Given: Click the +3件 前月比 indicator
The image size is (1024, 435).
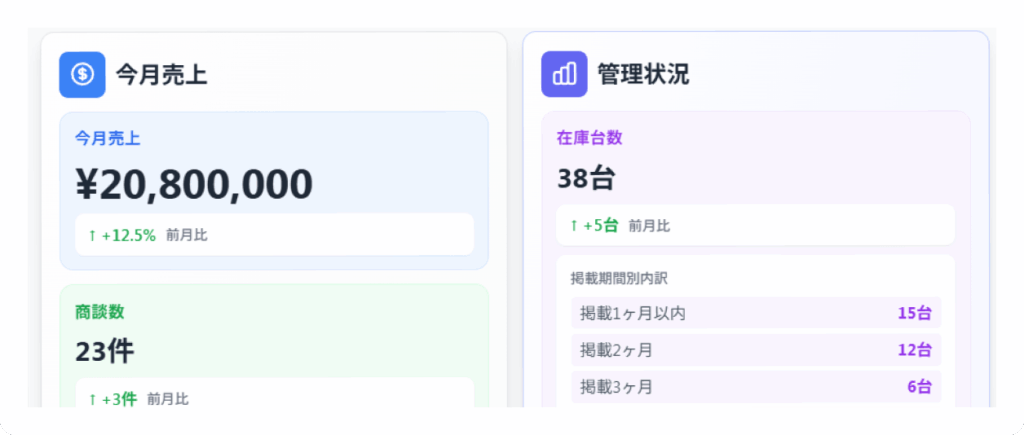Looking at the screenshot, I should point(138,398).
